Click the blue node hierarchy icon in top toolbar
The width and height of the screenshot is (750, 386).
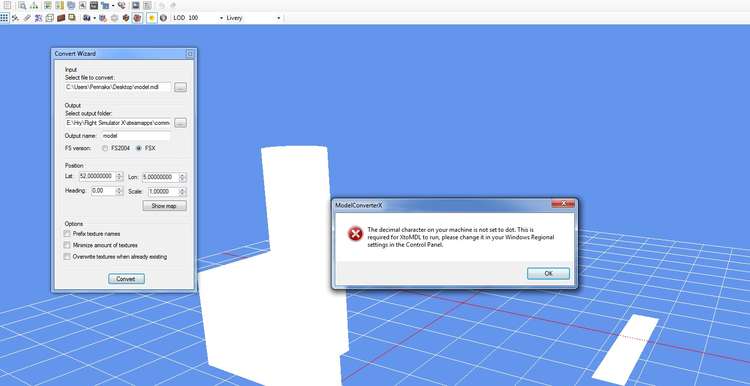(x=105, y=6)
